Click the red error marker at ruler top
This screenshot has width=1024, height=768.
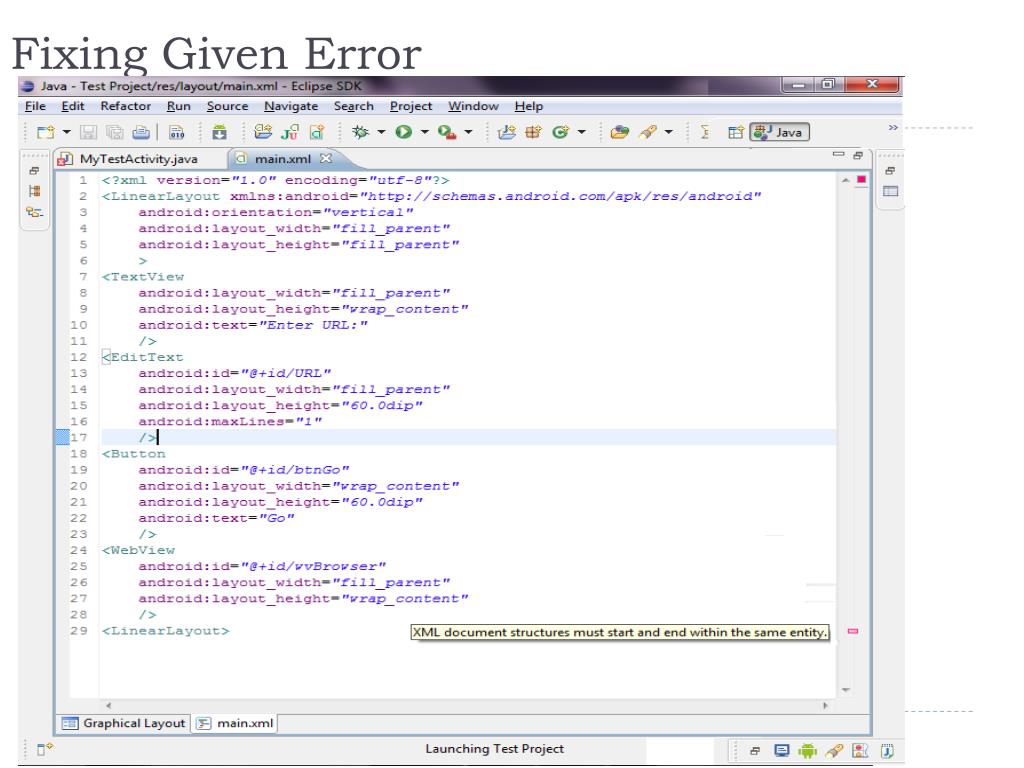(x=861, y=180)
